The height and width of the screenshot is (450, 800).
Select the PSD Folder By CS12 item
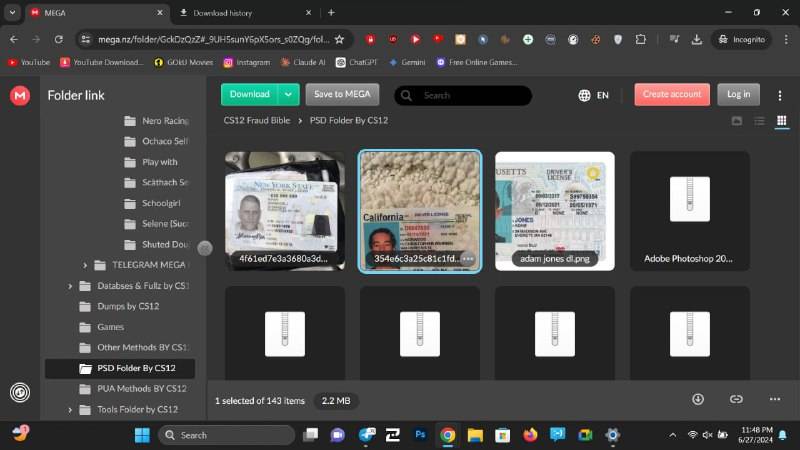tap(120, 368)
